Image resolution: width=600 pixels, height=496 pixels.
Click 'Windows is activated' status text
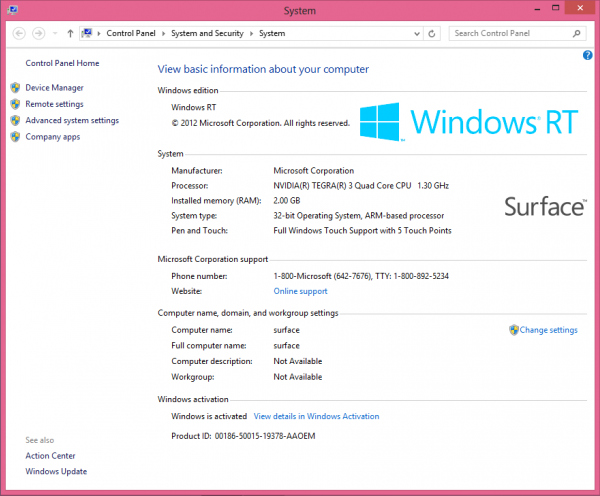(x=209, y=416)
